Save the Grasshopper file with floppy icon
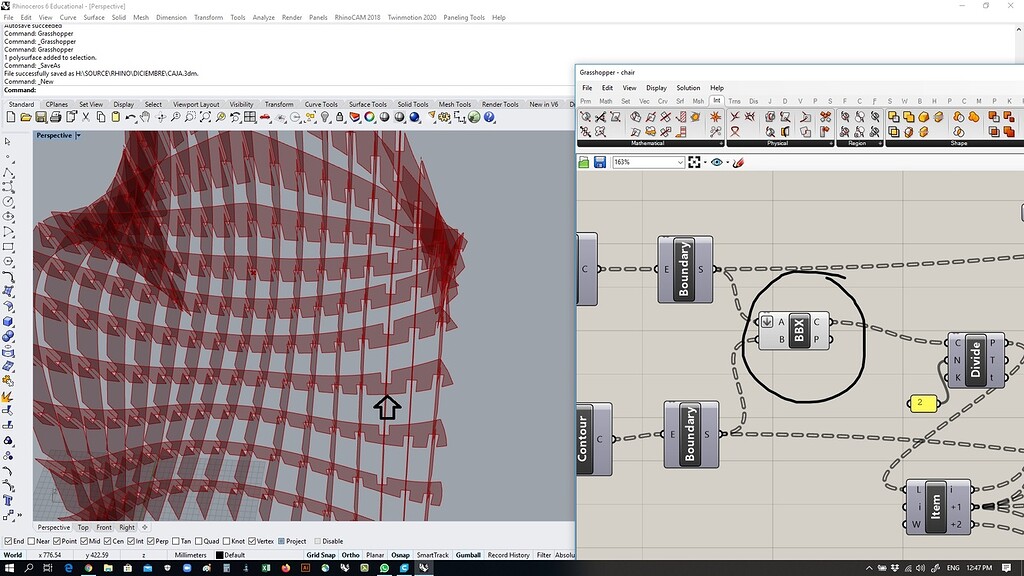Image resolution: width=1024 pixels, height=576 pixels. coord(599,162)
